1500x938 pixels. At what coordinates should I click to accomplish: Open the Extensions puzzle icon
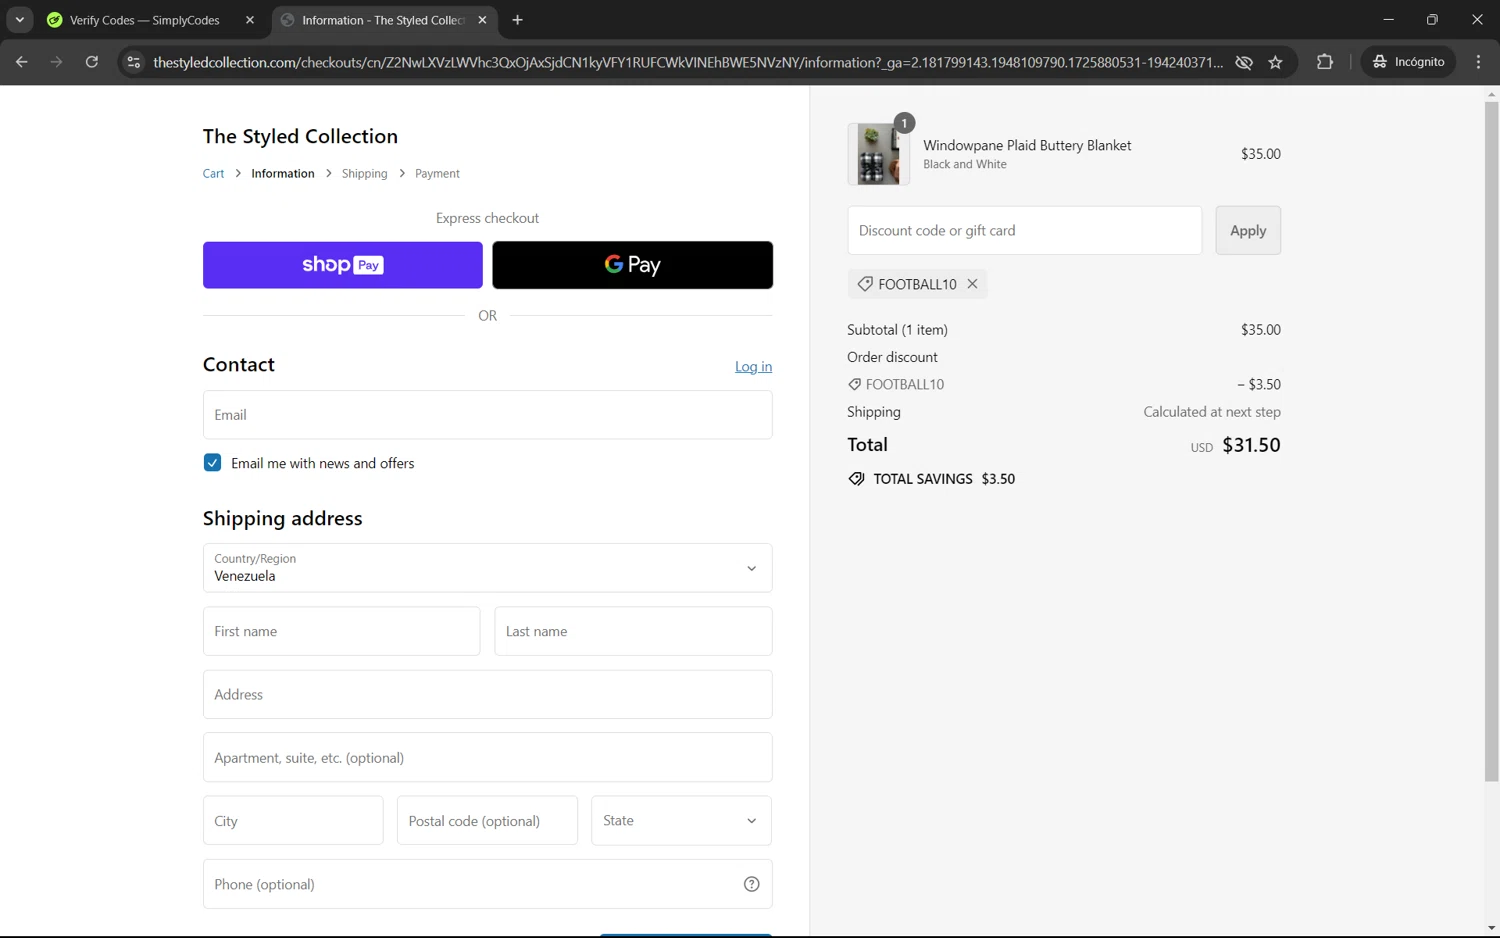[x=1325, y=62]
